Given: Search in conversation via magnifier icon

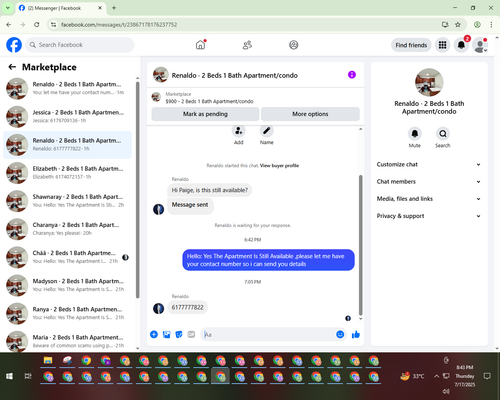Looking at the screenshot, I should pyautogui.click(x=443, y=134).
